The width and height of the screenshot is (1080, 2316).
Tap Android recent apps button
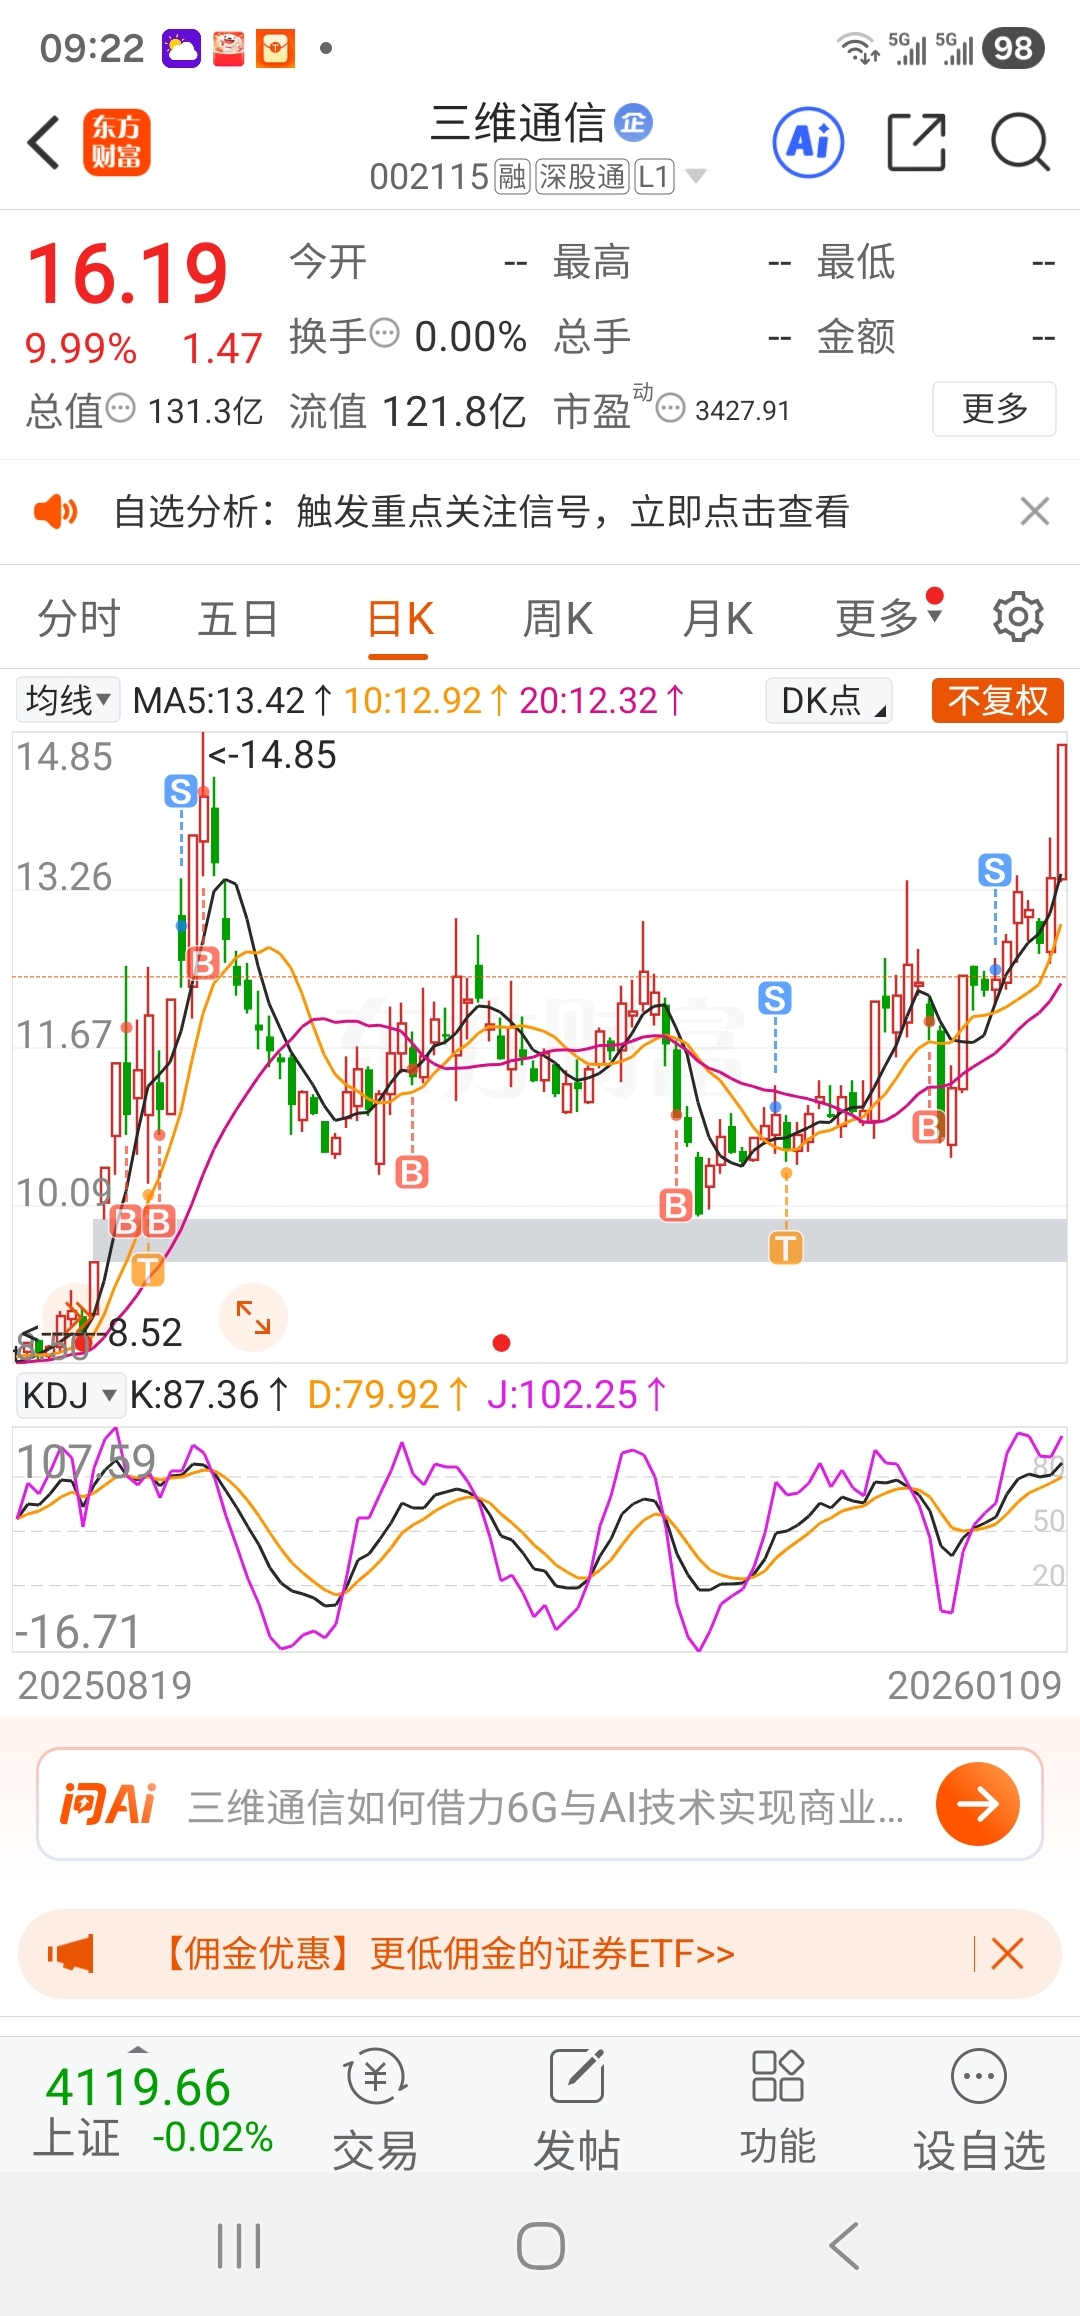[x=239, y=2246]
